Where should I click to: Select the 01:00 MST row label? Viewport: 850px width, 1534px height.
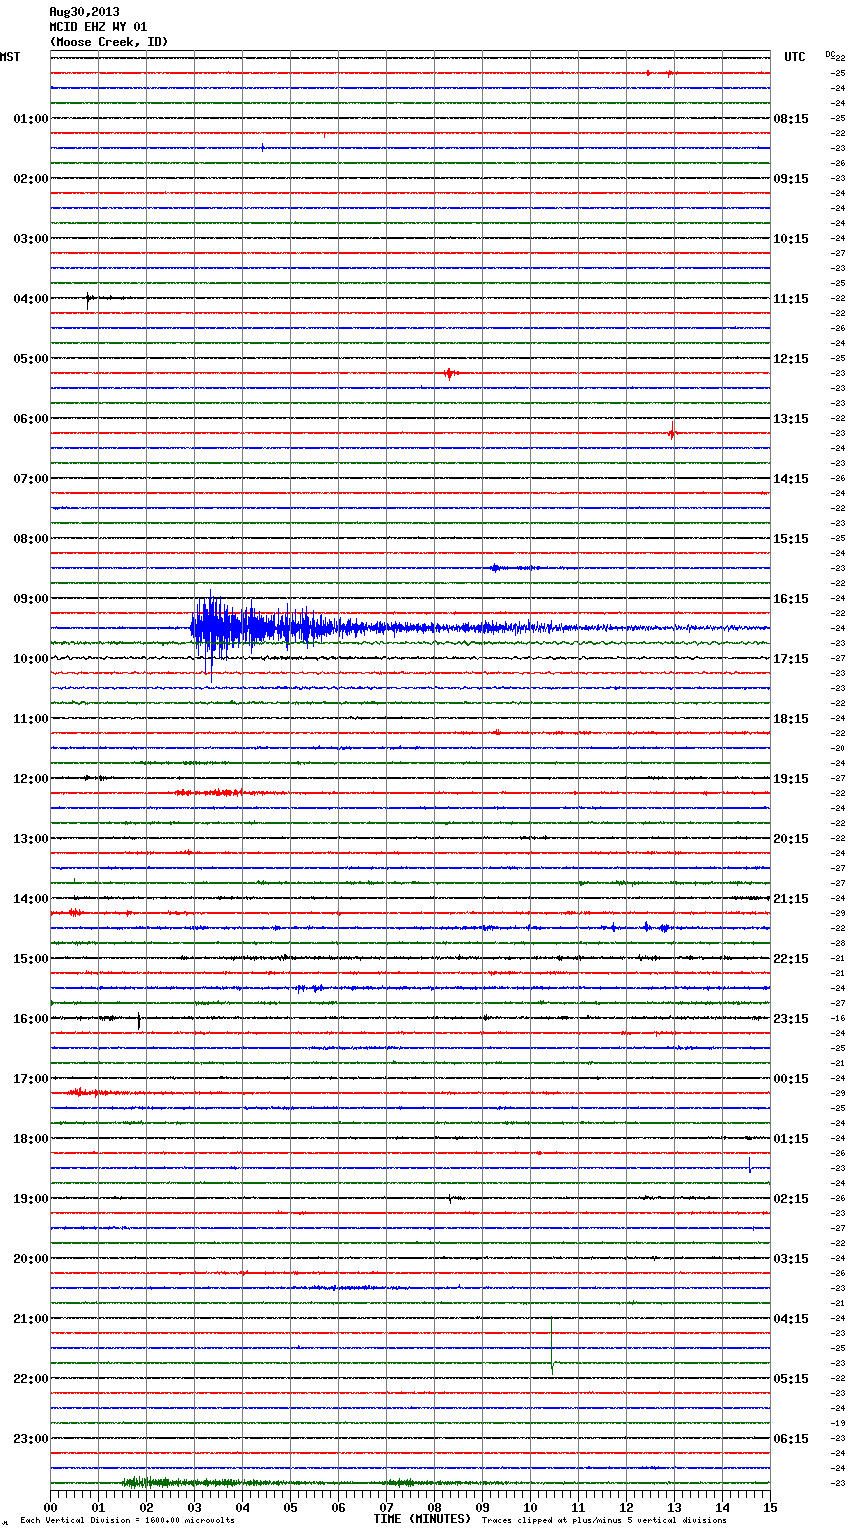tap(30, 119)
